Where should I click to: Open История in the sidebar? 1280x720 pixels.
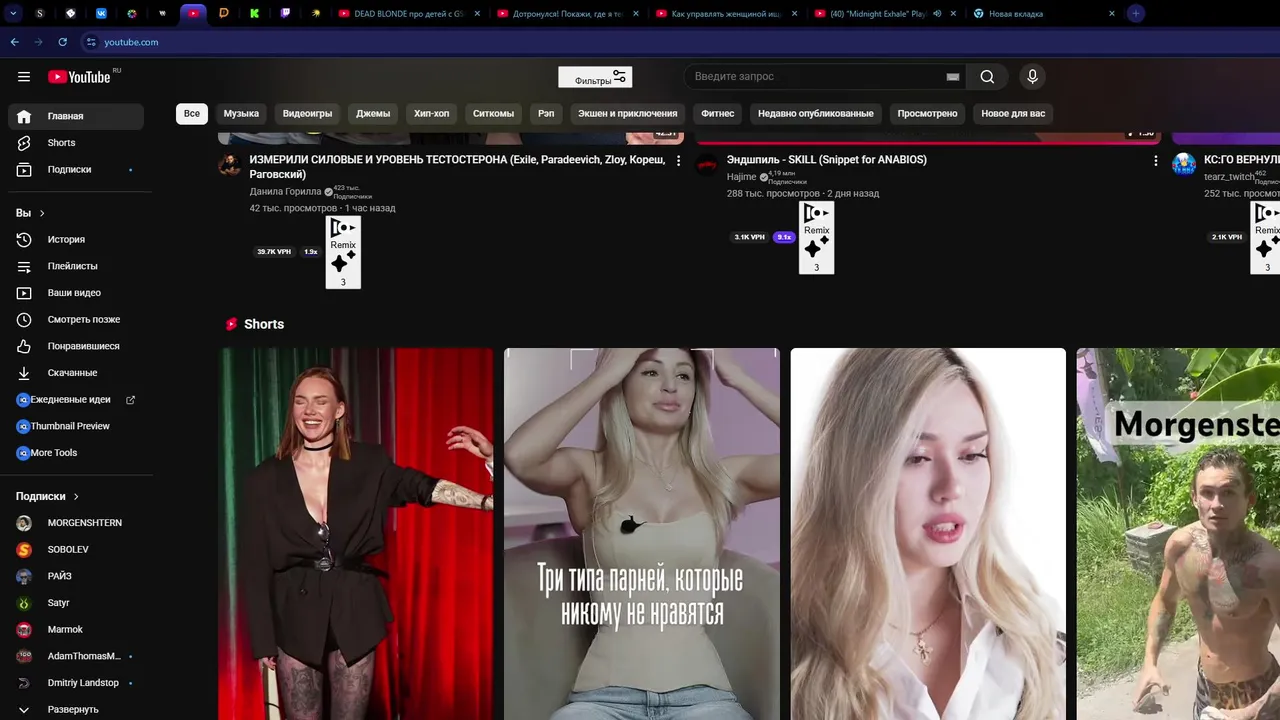tap(76, 240)
